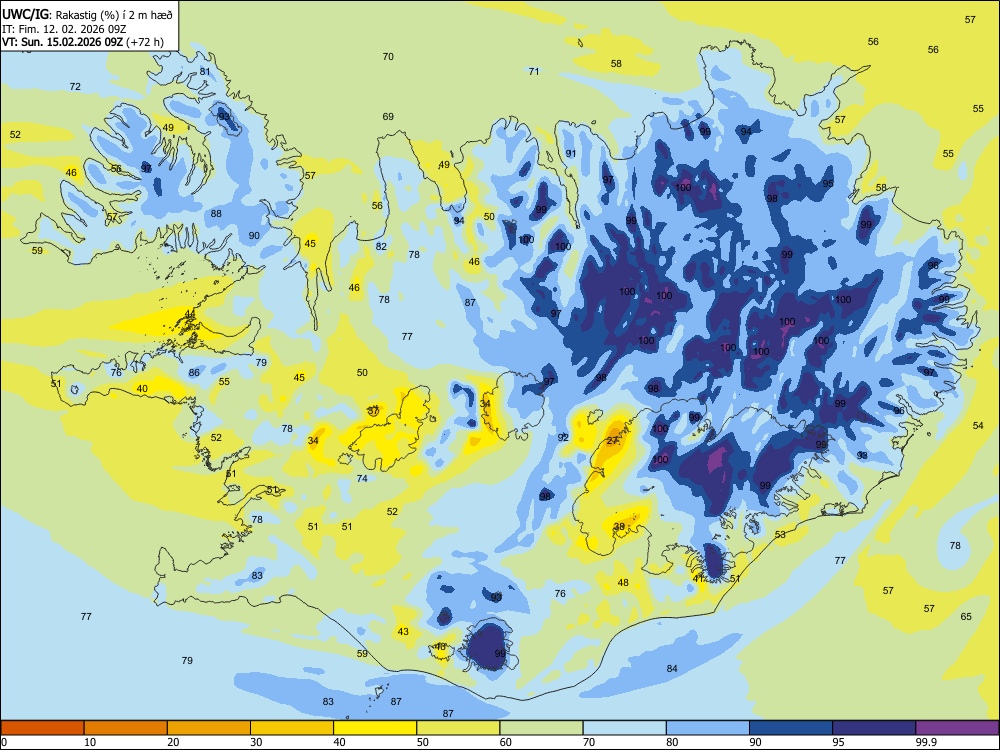Click the map humidity value '43'

coord(403,632)
